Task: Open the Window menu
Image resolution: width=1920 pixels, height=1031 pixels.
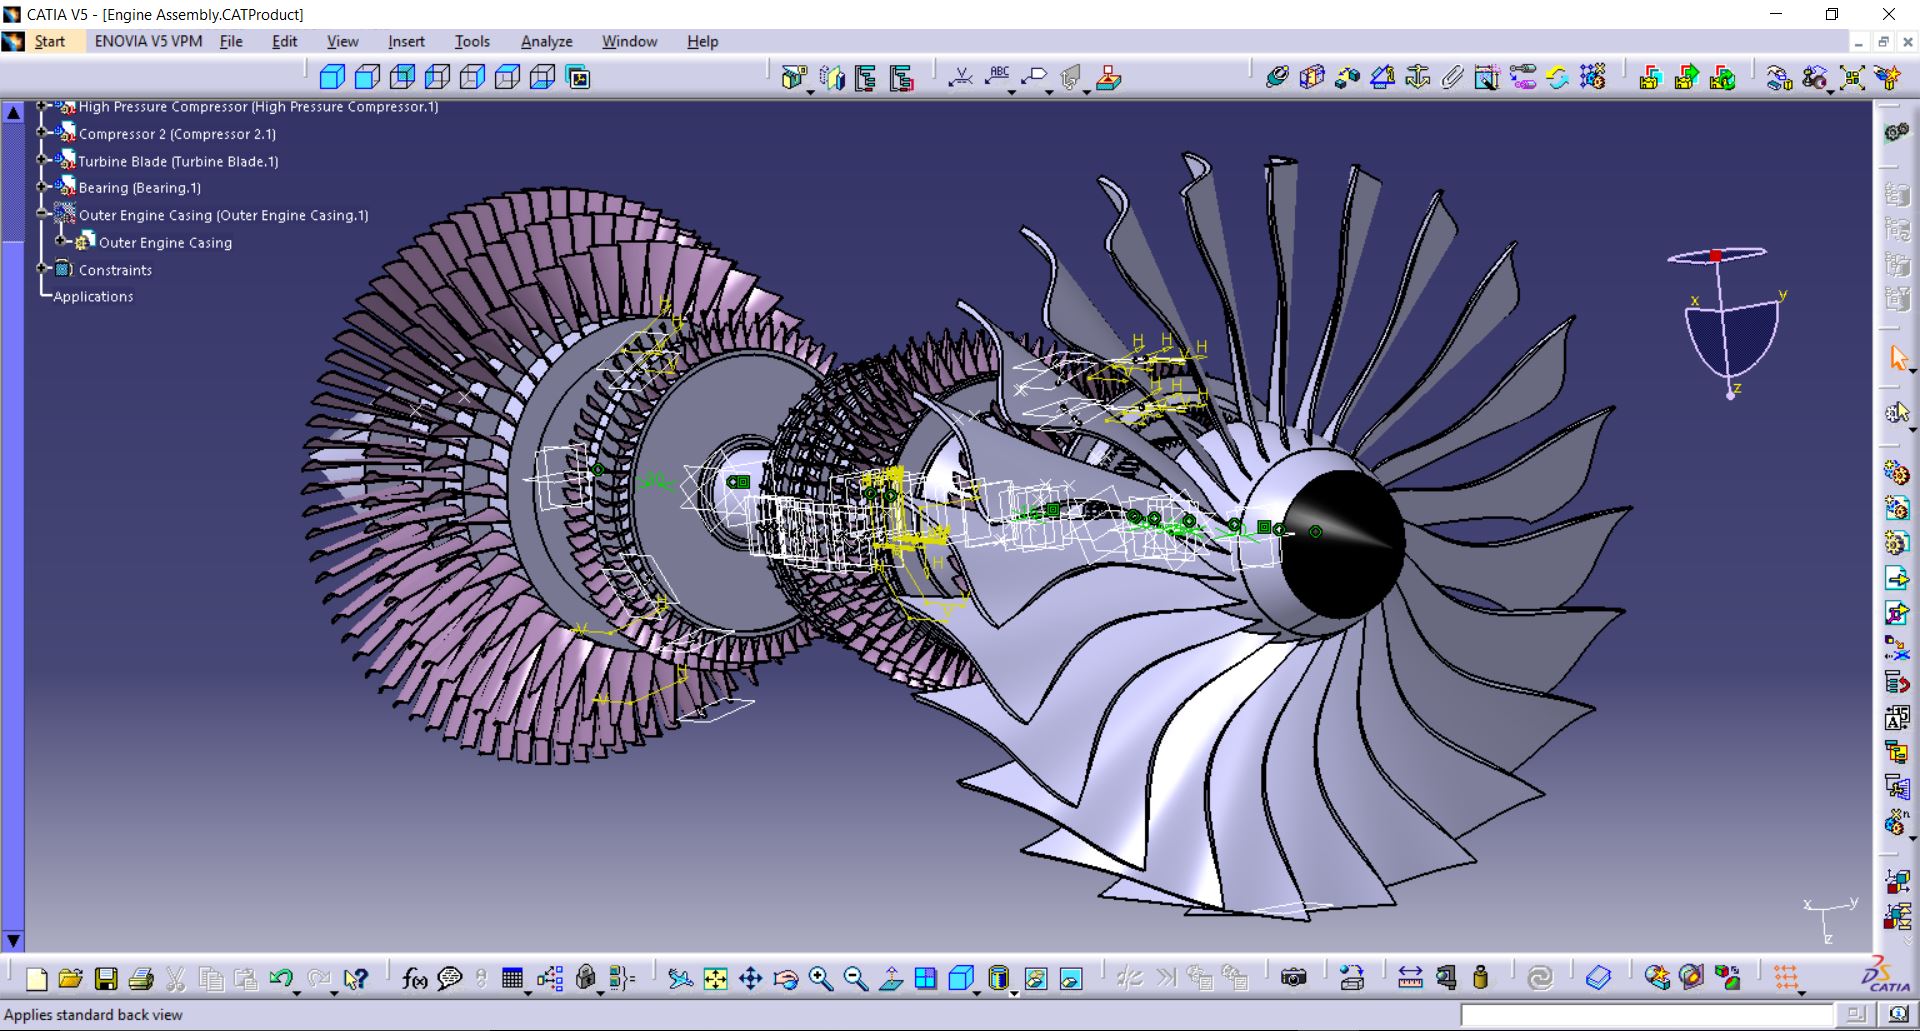Action: [x=629, y=41]
